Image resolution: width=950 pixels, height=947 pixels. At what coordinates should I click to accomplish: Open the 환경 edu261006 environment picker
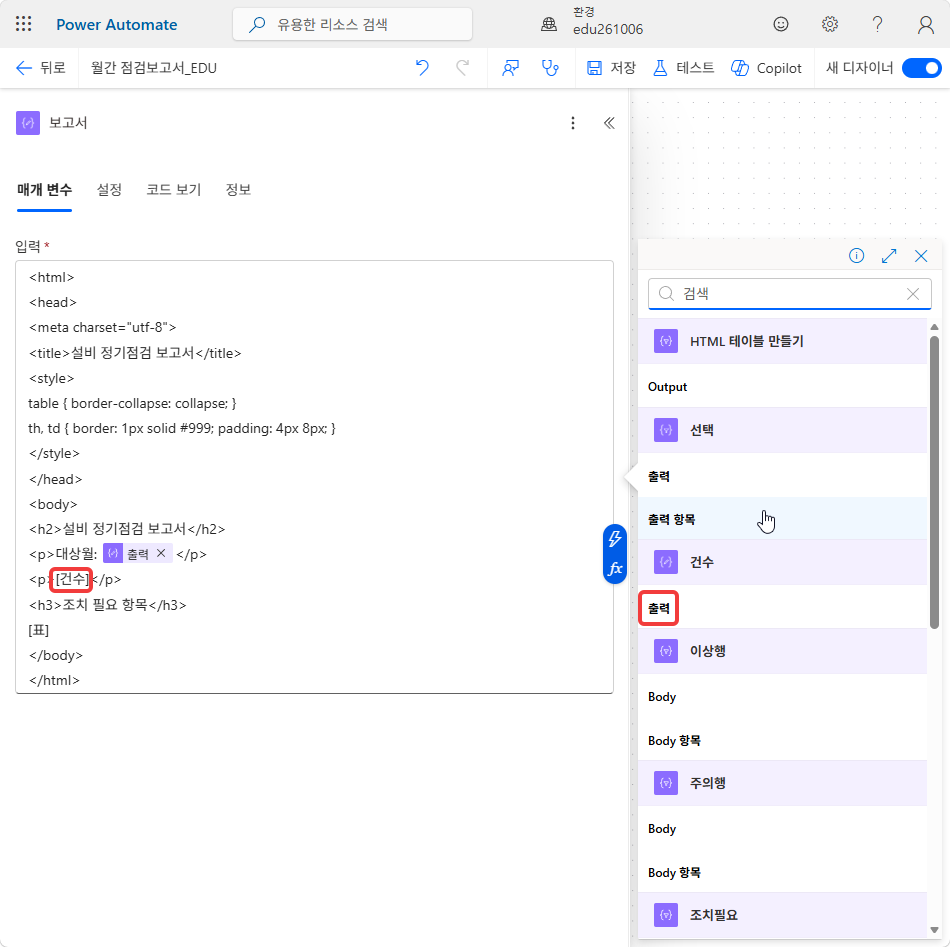click(x=593, y=22)
